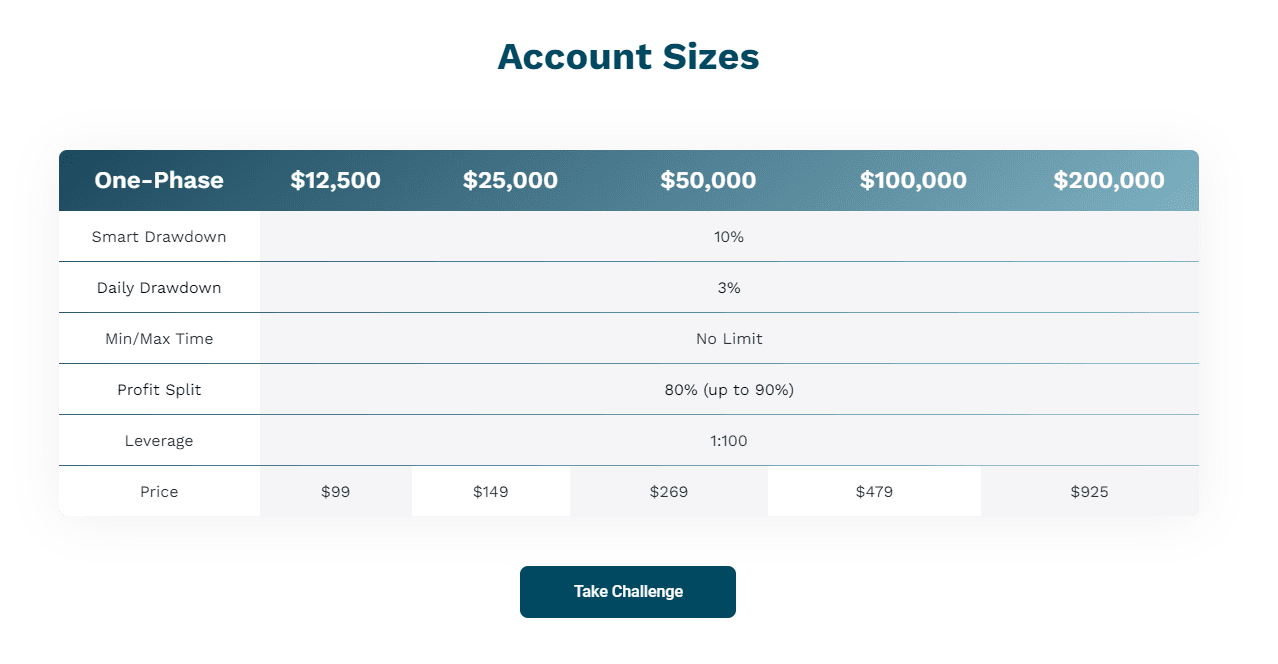Select the $12,500 account size header
1278x664 pixels.
[x=336, y=180]
